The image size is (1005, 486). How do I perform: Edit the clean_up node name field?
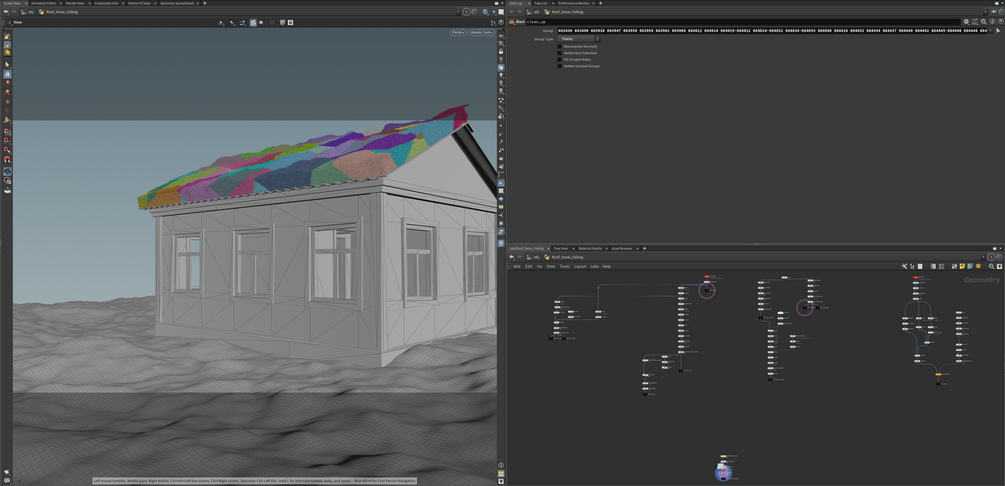coord(743,22)
